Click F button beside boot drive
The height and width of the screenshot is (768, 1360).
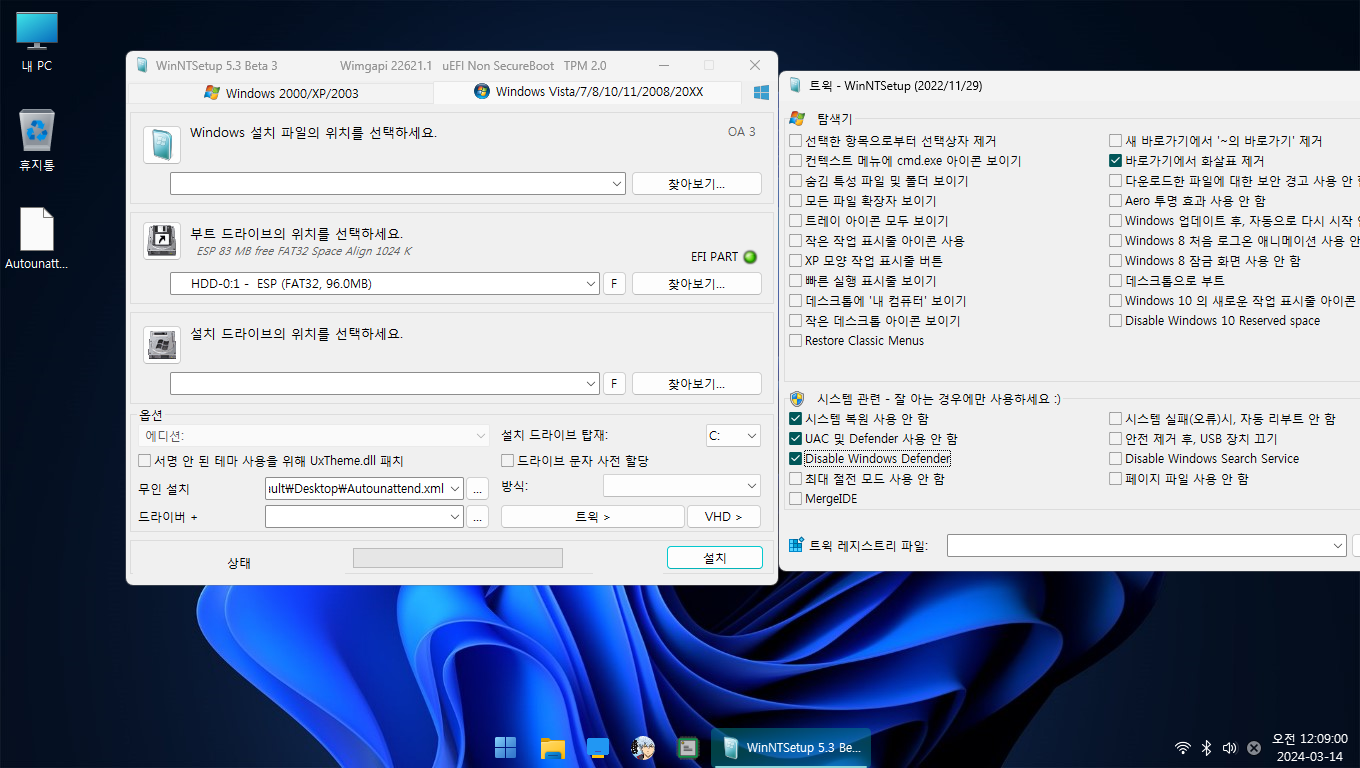[x=615, y=284]
